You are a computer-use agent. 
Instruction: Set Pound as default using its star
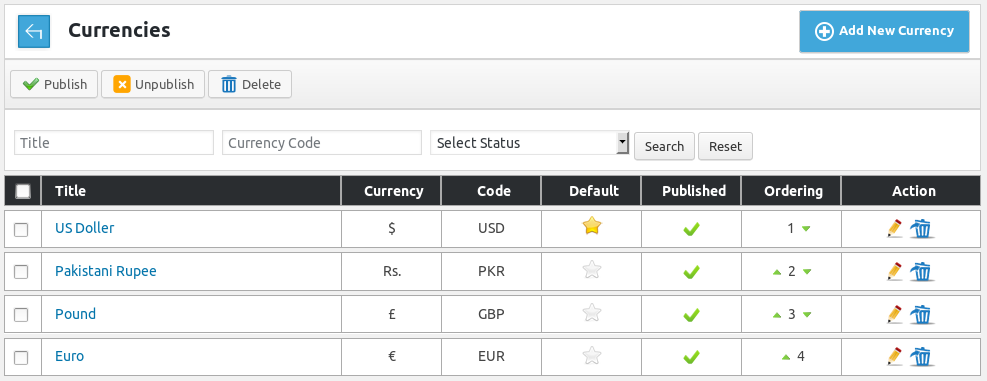click(592, 312)
